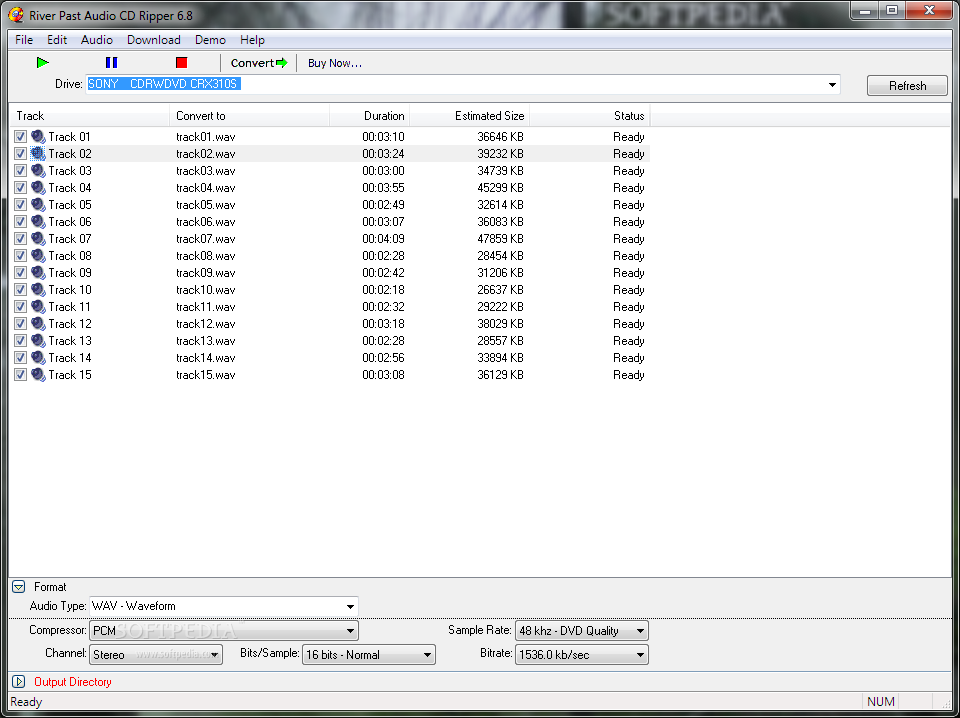Open the Edit menu
Viewport: 960px width, 718px height.
pyautogui.click(x=57, y=40)
